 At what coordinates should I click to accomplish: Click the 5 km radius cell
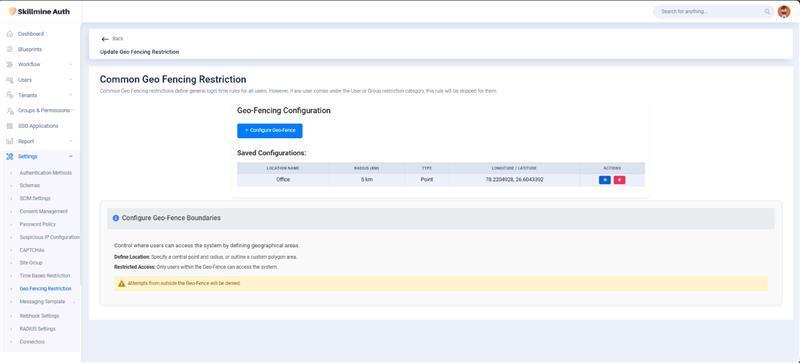tap(367, 180)
